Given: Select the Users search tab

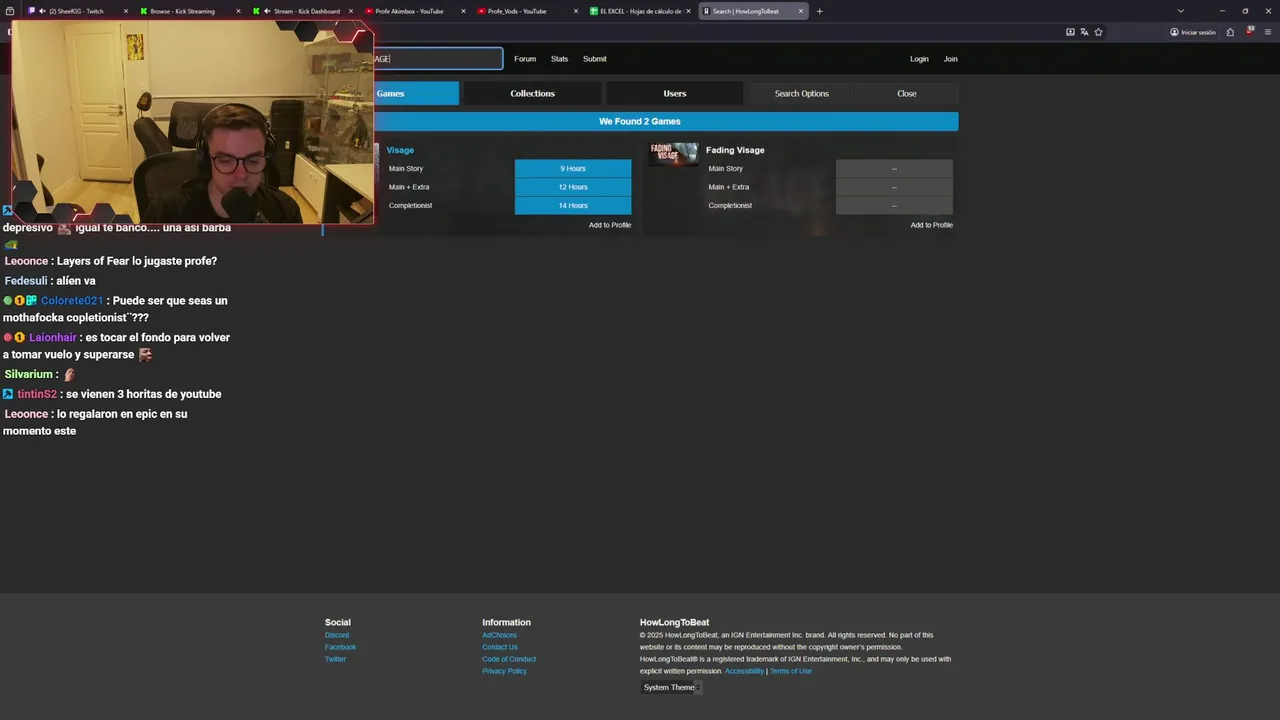Looking at the screenshot, I should [x=675, y=93].
